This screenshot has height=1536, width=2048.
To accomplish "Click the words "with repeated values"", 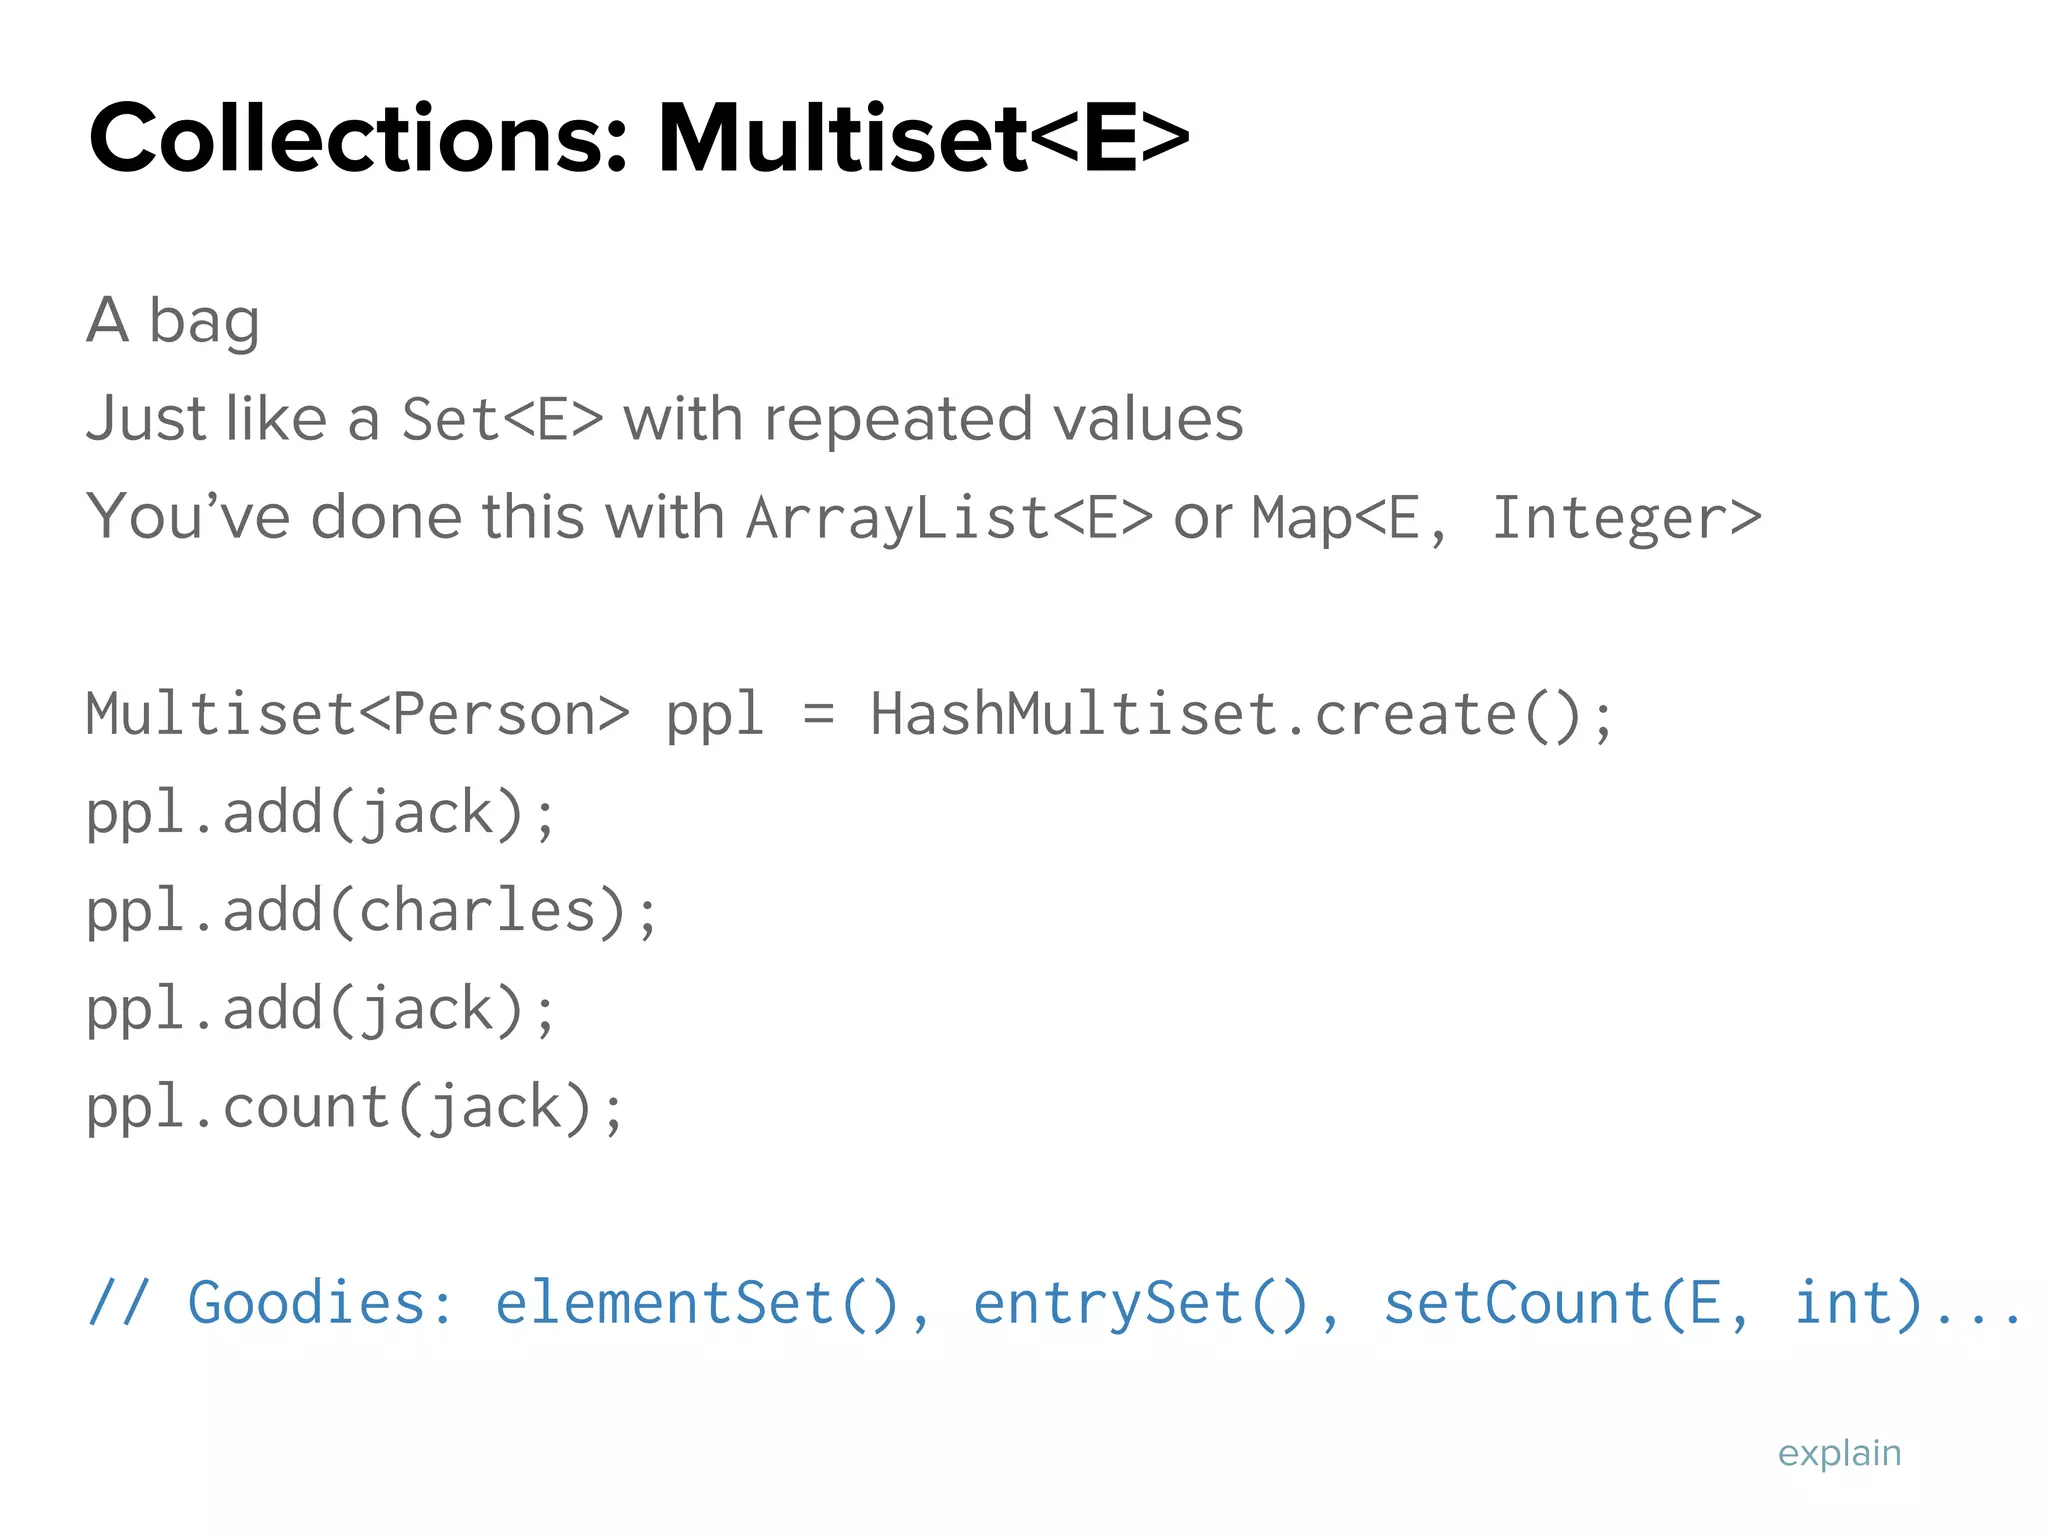I will 933,419.
